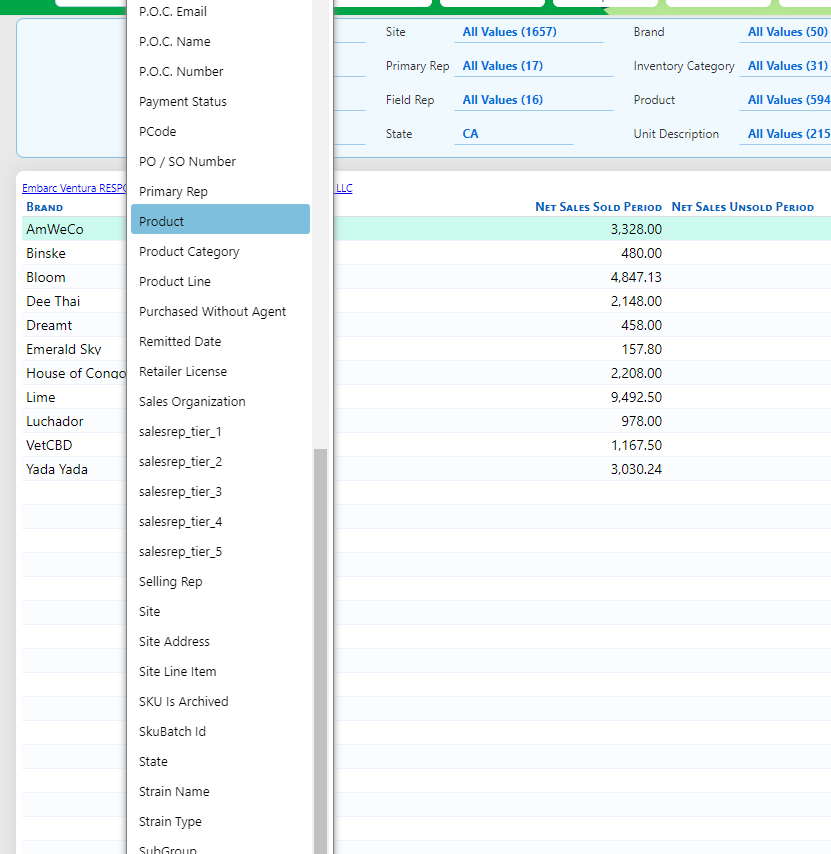Expand Inventory Category filter values
This screenshot has height=854, width=831.
click(x=787, y=66)
